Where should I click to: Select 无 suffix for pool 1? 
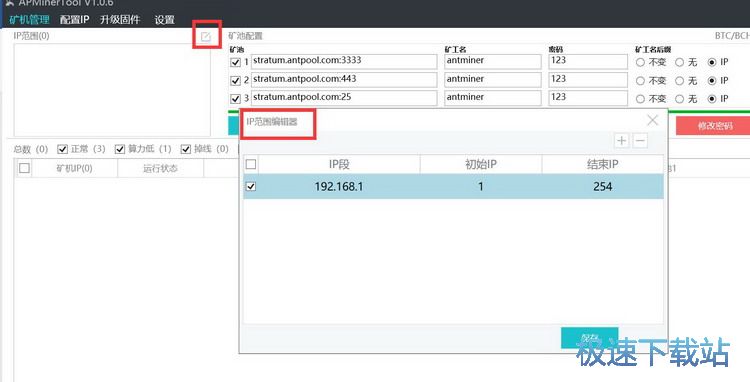point(679,62)
